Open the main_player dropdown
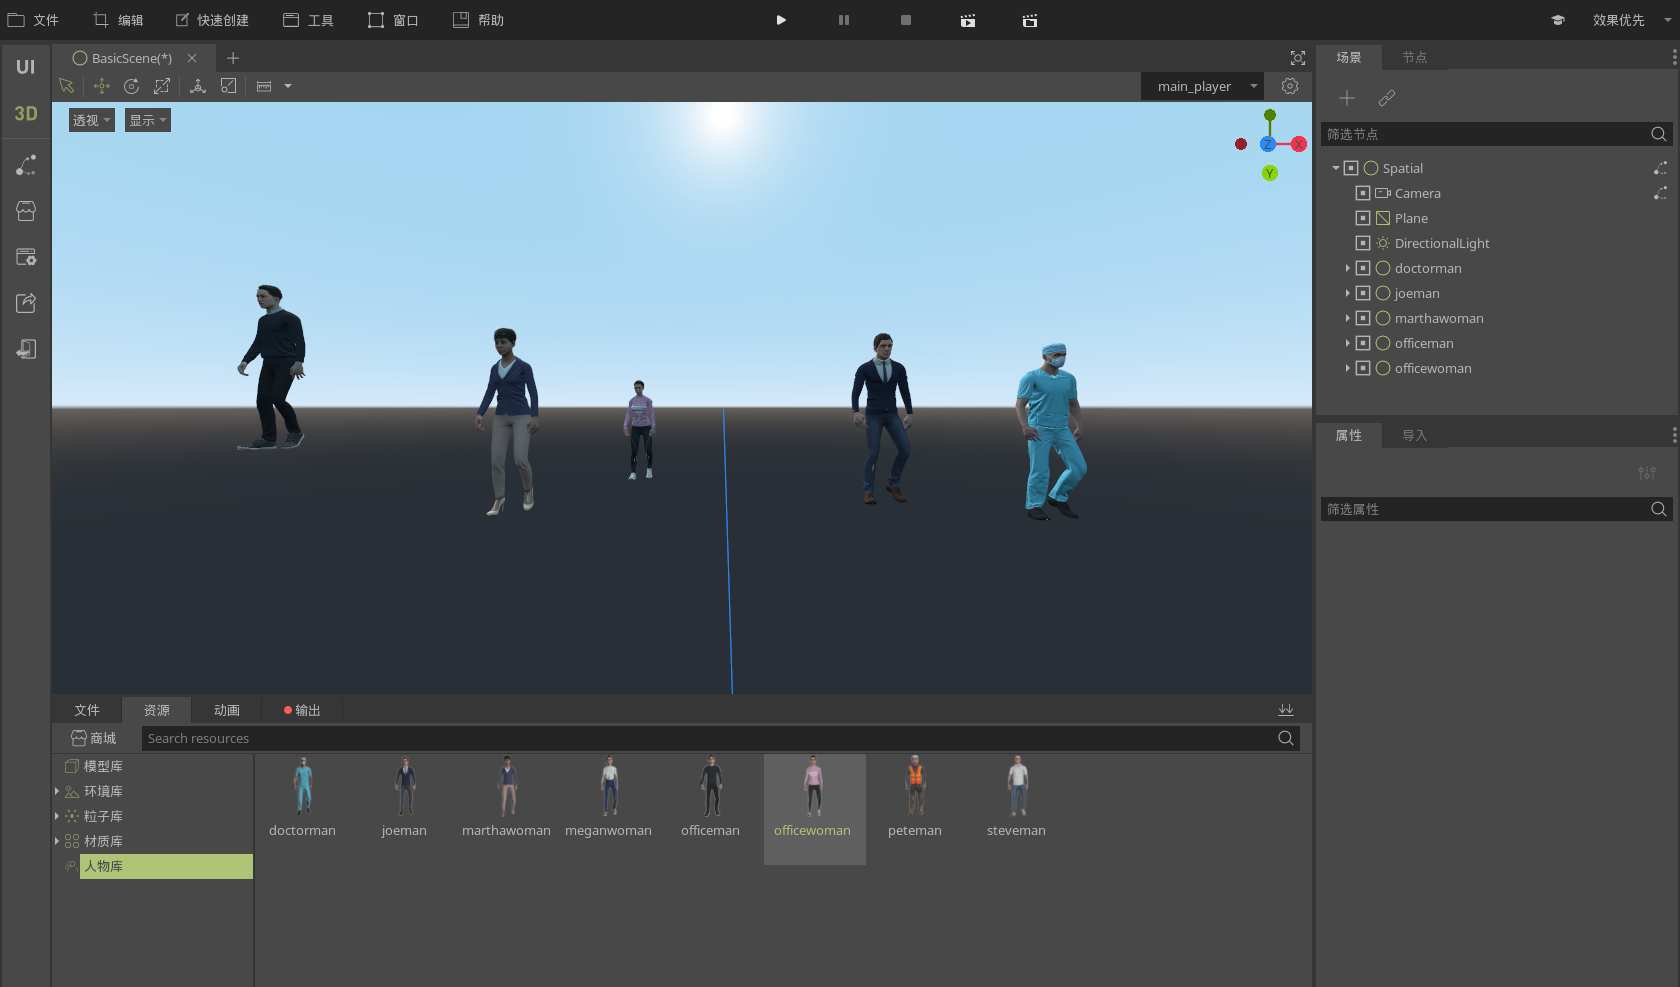Viewport: 1680px width, 987px height. point(1203,86)
